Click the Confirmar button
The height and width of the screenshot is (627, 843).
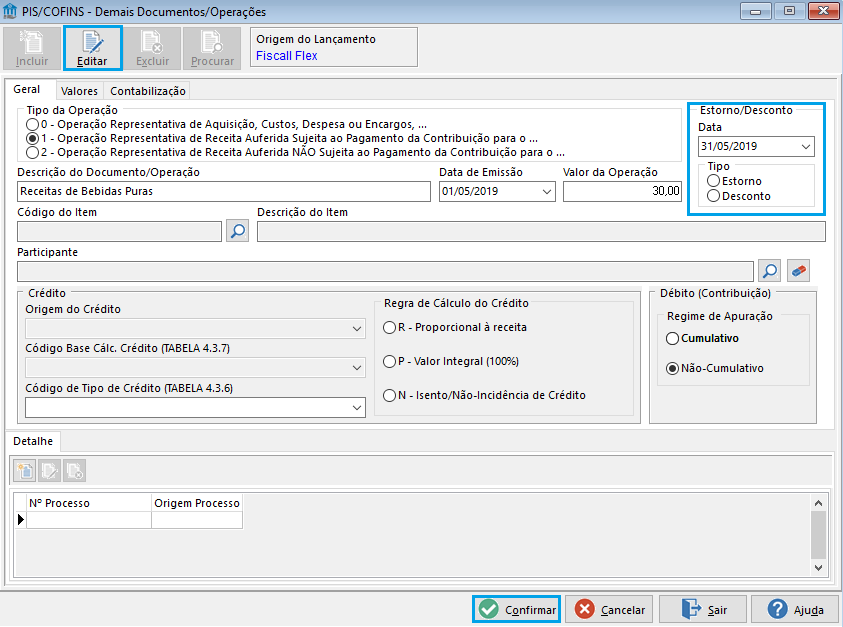click(517, 609)
